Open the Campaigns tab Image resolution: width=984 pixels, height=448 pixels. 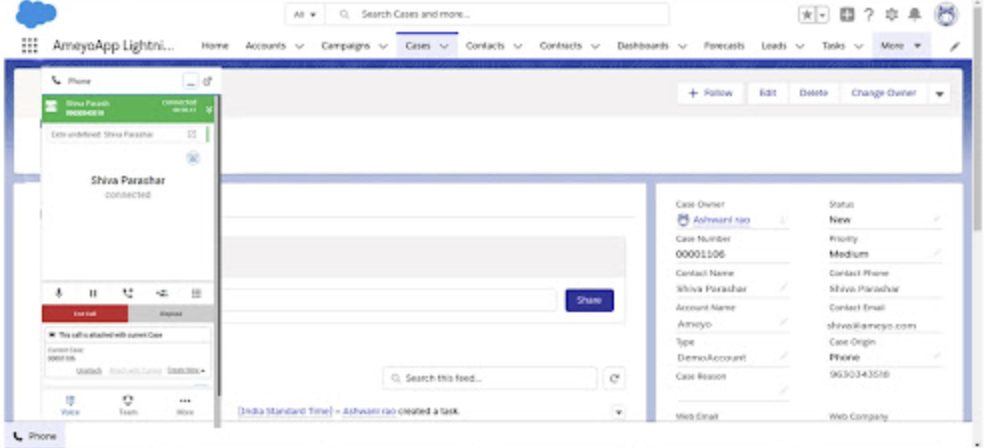(346, 46)
